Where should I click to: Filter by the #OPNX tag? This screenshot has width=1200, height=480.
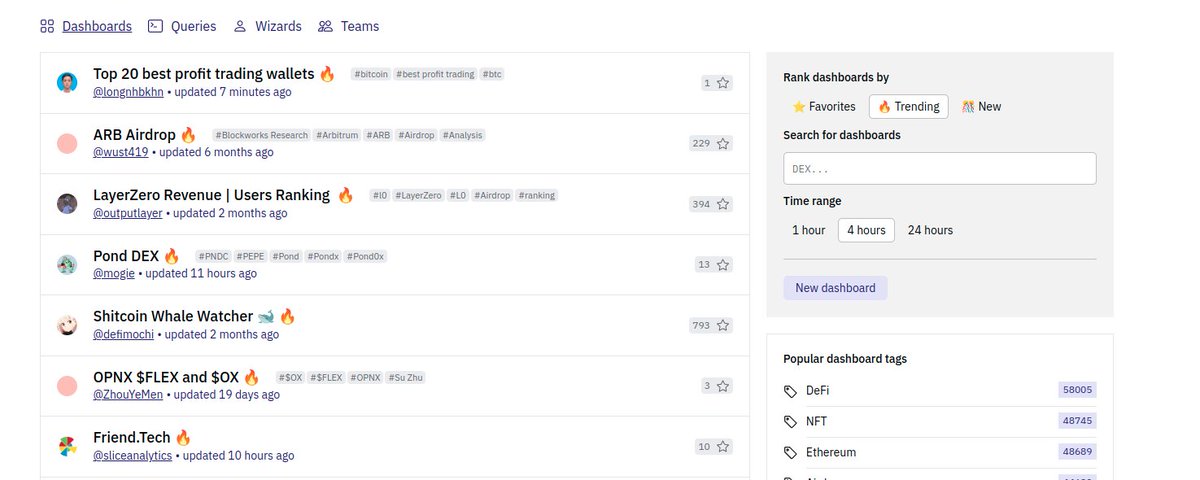366,377
